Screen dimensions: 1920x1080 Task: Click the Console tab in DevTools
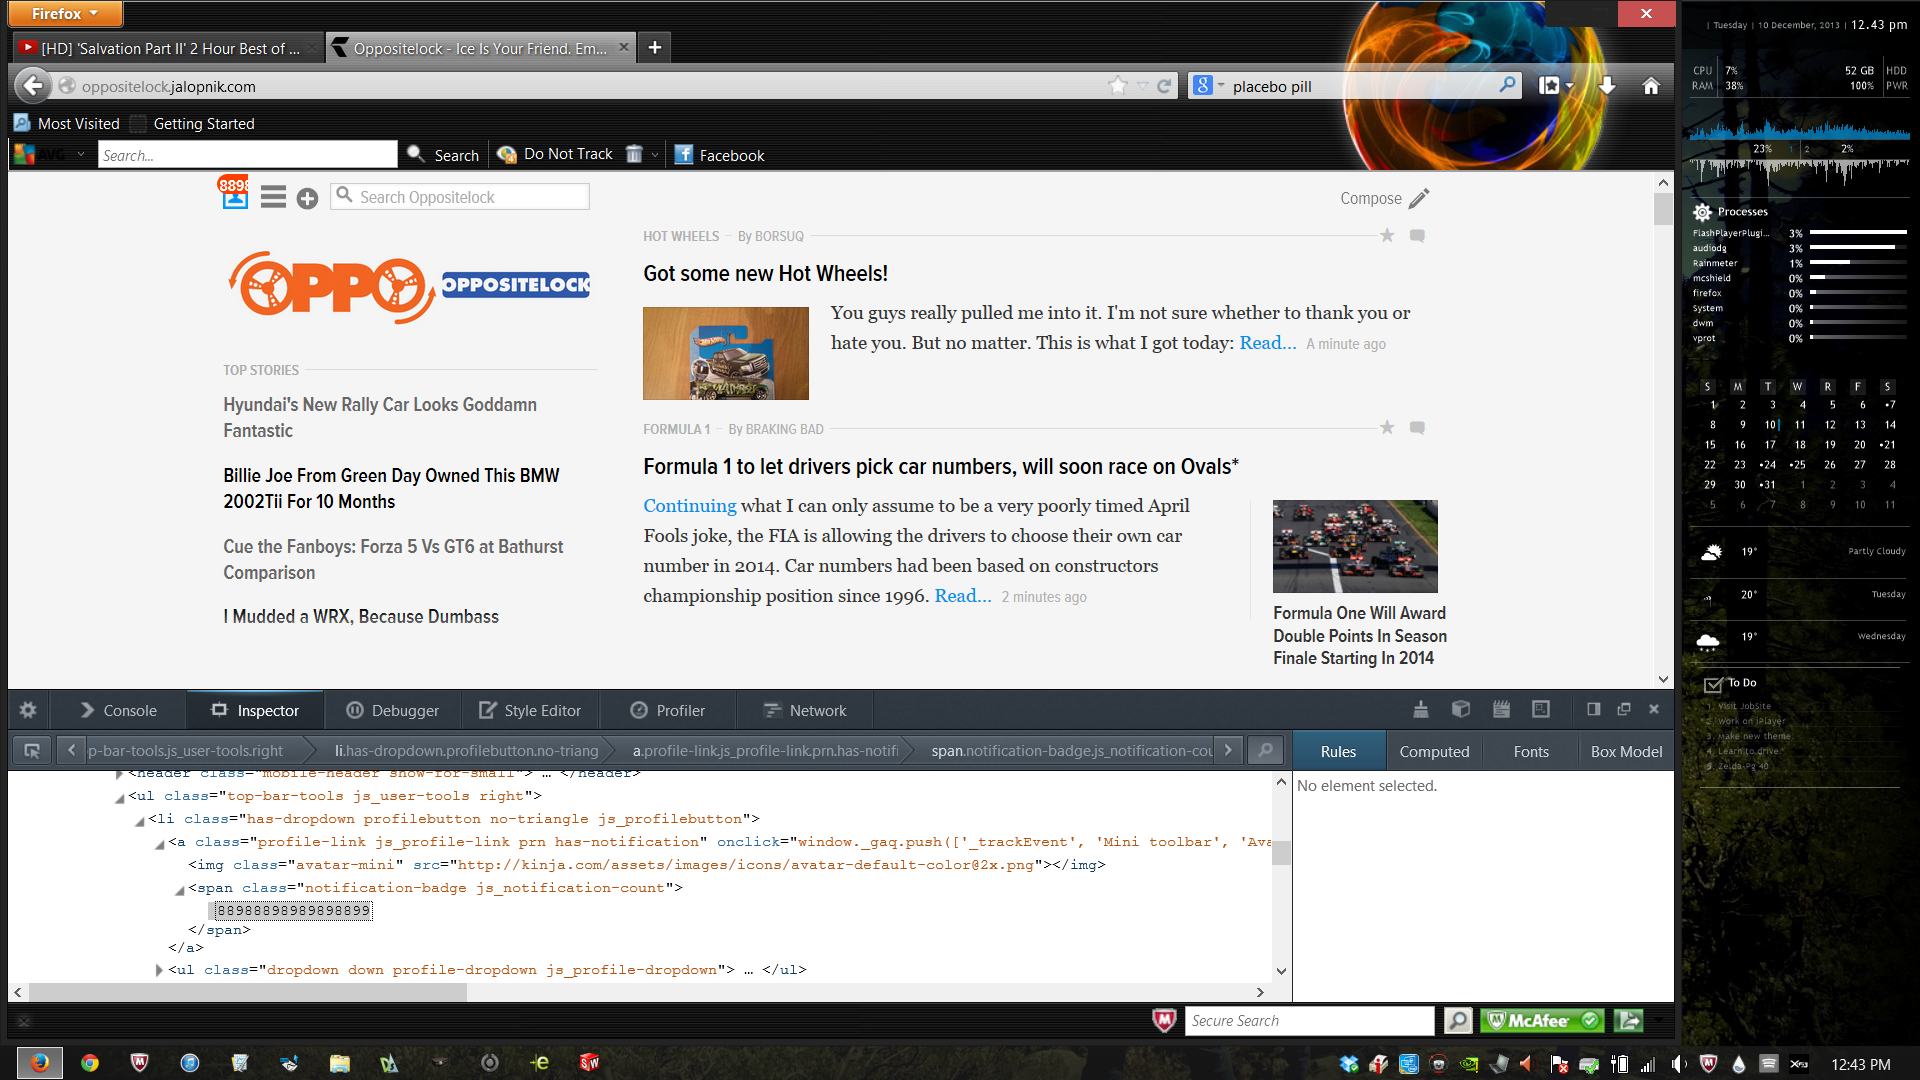click(x=129, y=709)
